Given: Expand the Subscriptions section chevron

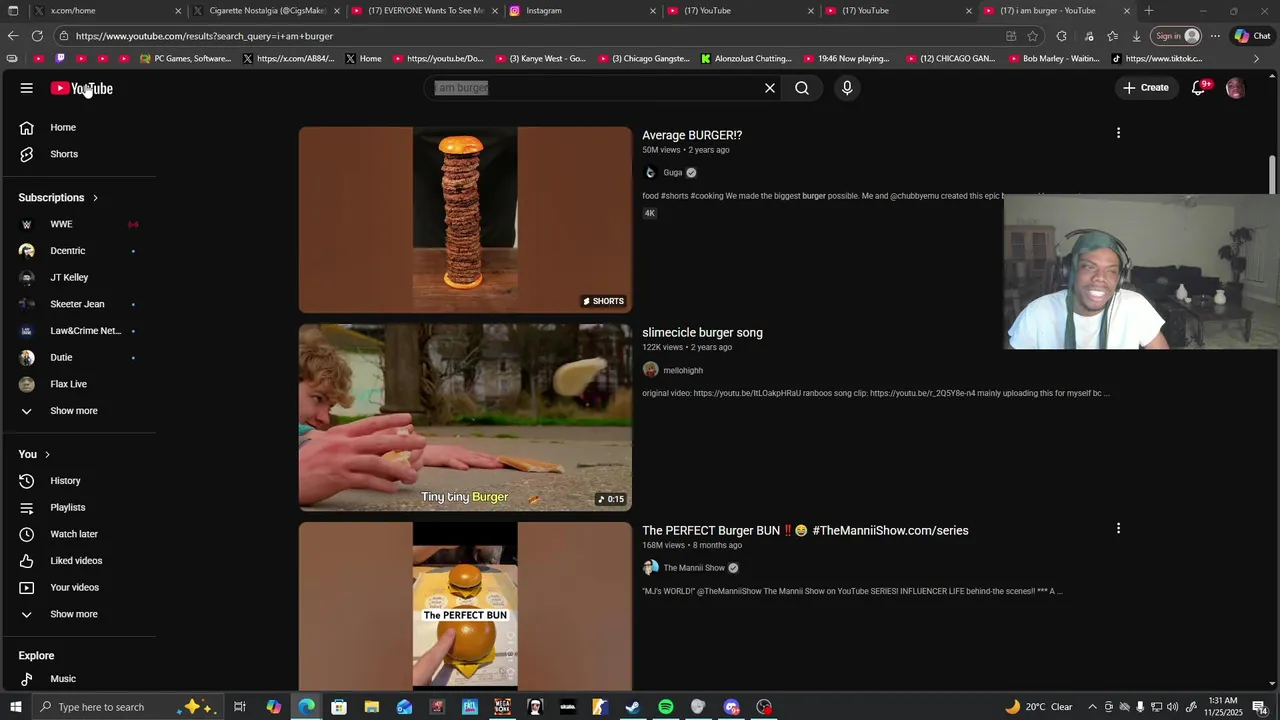Looking at the screenshot, I should (x=95, y=198).
